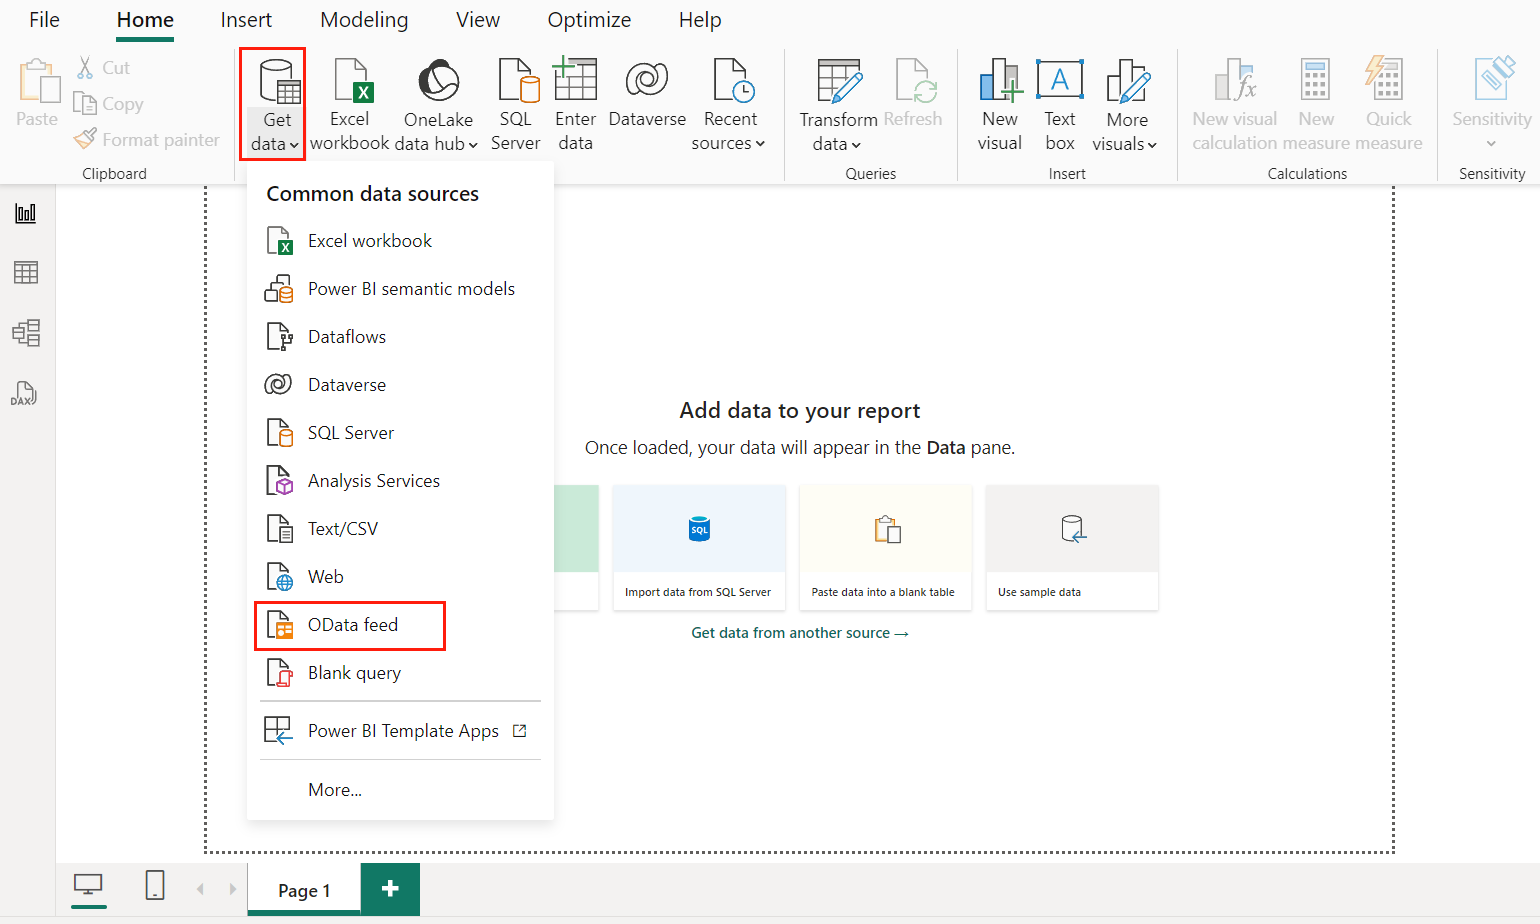1540x924 pixels.
Task: Open the File menu
Action: (x=43, y=19)
